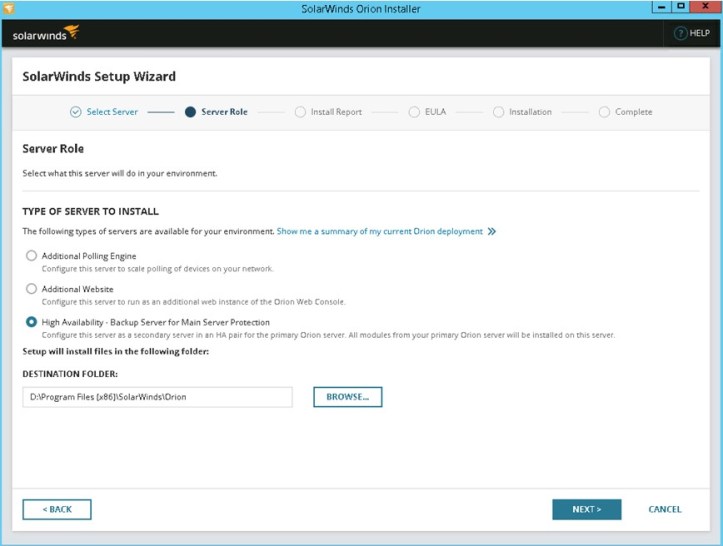Viewport: 723px width, 546px height.
Task: Click the EULA step circle
Action: (x=415, y=112)
